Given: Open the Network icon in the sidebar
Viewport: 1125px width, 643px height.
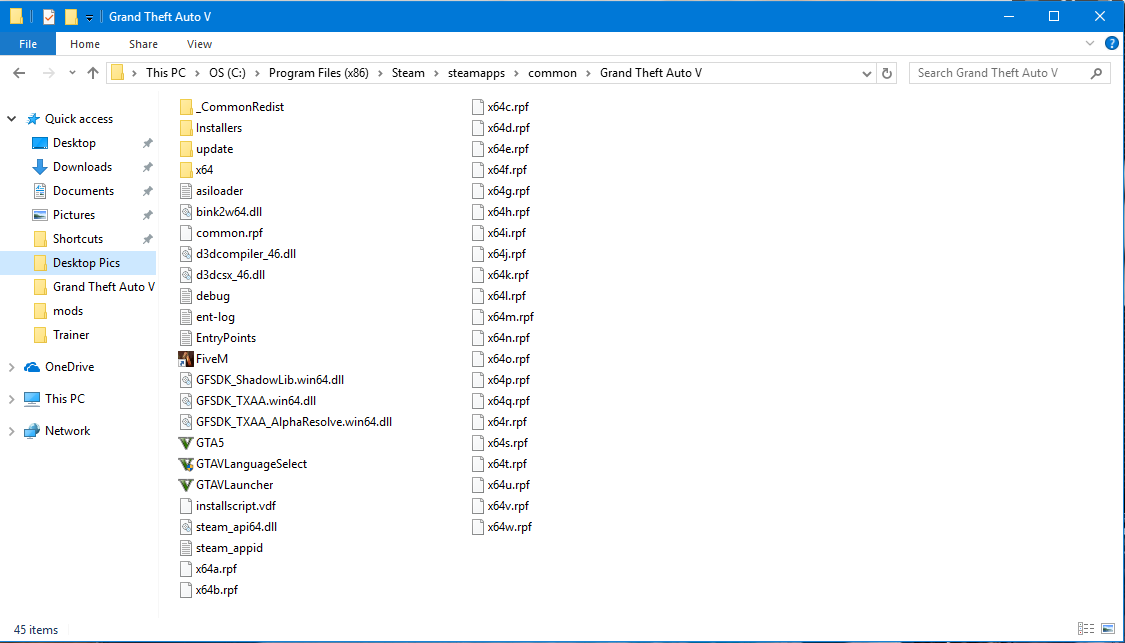Looking at the screenshot, I should point(32,431).
